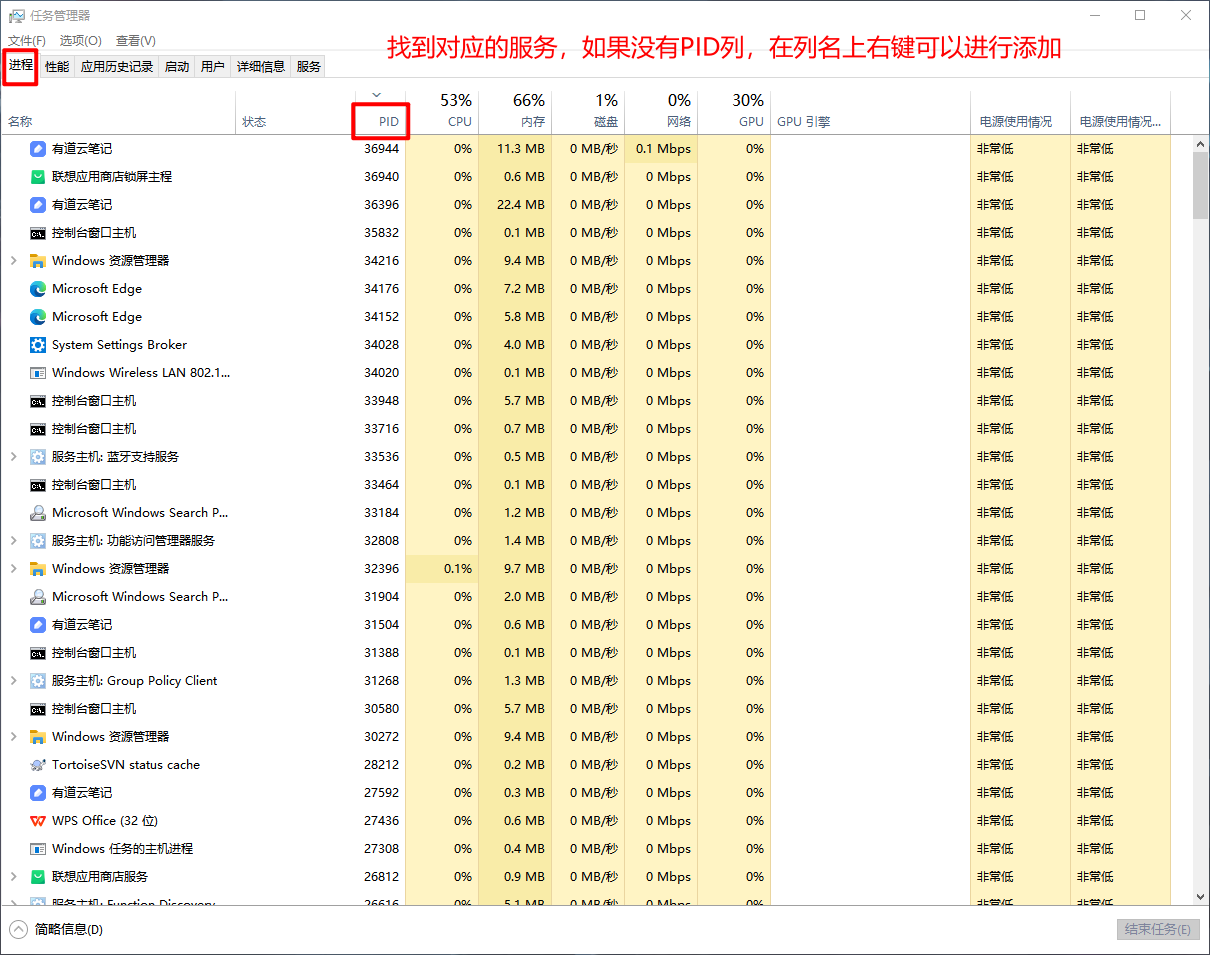Click the 有道云笔记 icon in row PID 36396
This screenshot has width=1210, height=955.
coord(38,204)
